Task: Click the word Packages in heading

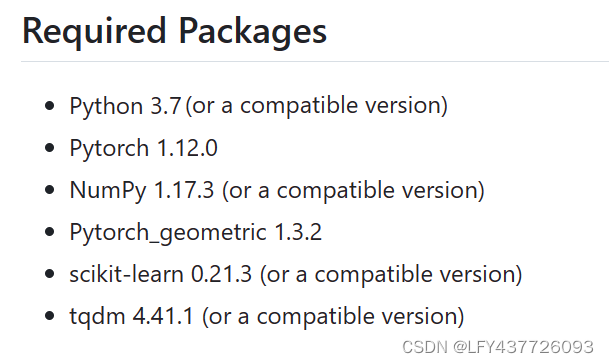Action: coord(252,33)
